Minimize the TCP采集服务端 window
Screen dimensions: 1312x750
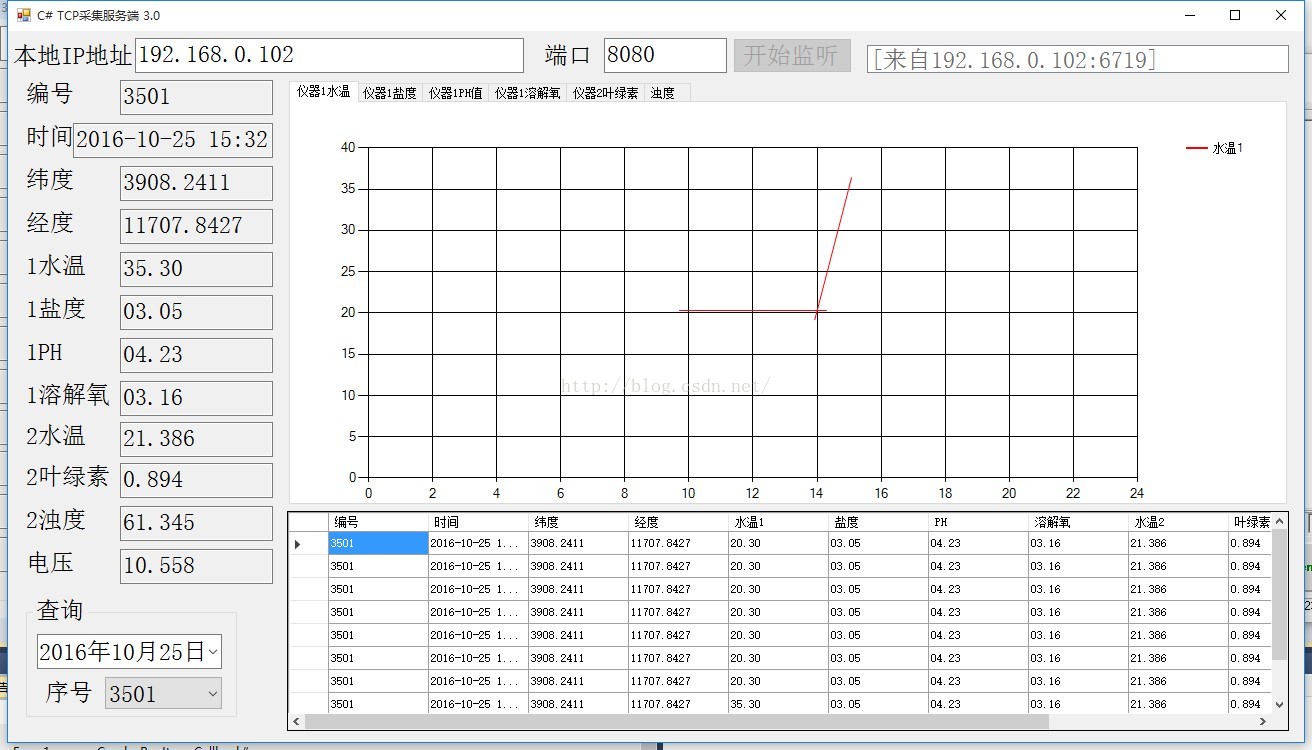(1190, 15)
